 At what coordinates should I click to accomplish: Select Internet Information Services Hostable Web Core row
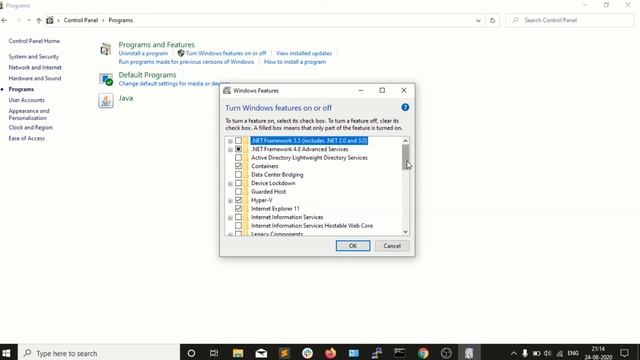pos(312,226)
